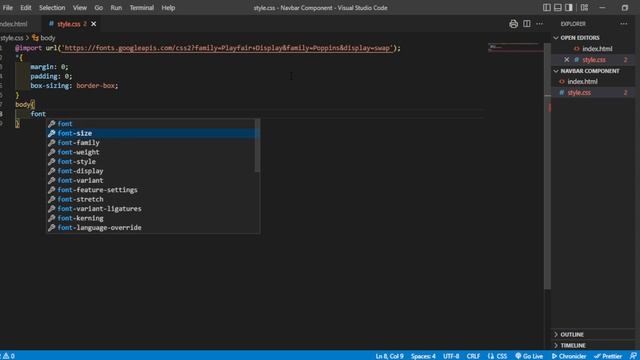Viewport: 640px width, 360px height.
Task: Open the Run menu
Action: tap(116, 8)
